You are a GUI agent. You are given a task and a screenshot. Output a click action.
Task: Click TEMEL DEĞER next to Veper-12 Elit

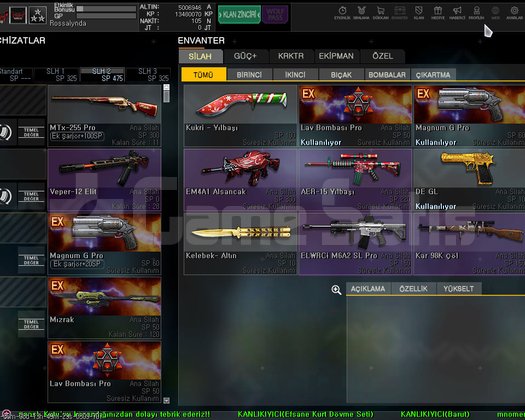click(31, 197)
